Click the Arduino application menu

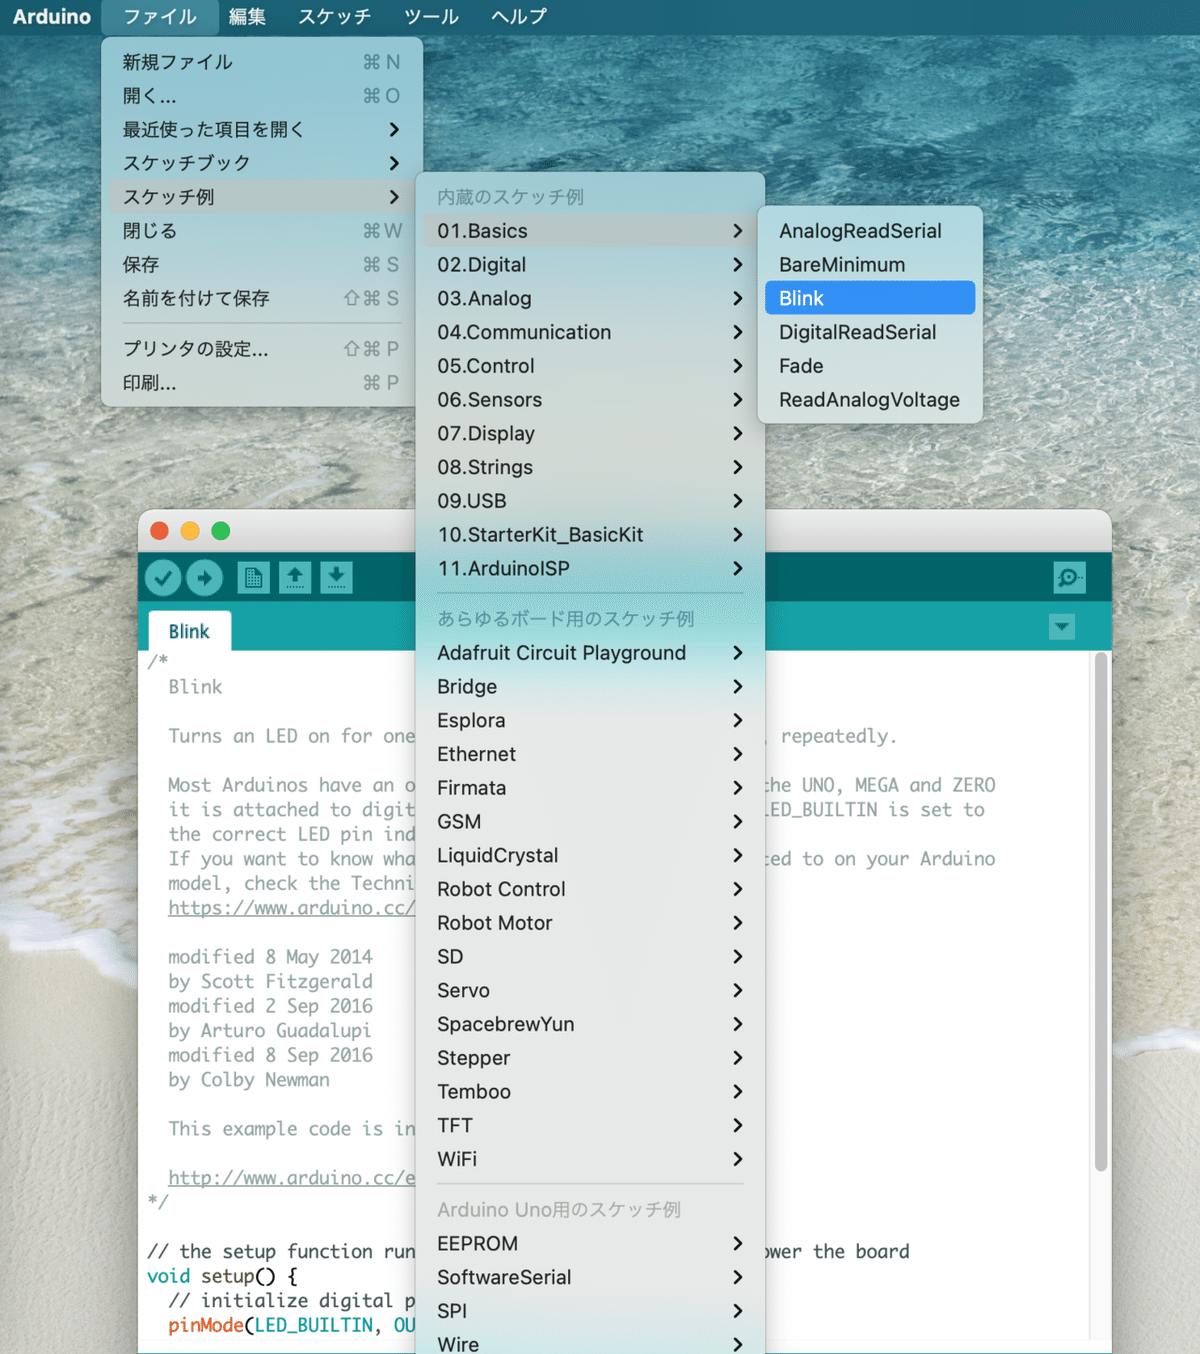coord(52,16)
